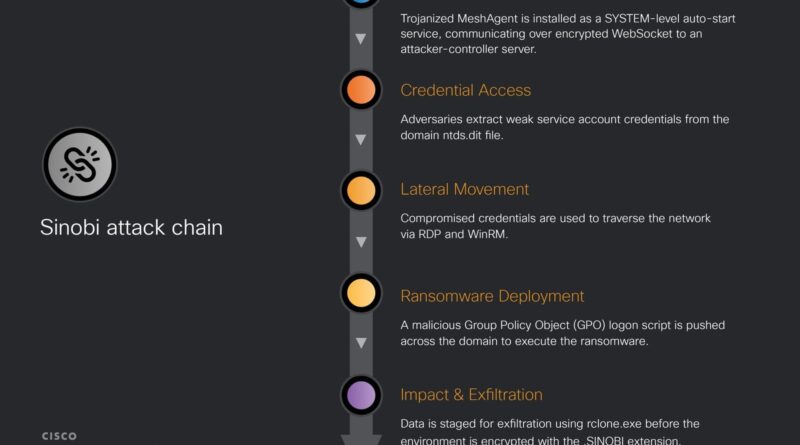Select the purple Impact & Exfiltration circle
Screen dimensions: 800x445
pyautogui.click(x=361, y=395)
